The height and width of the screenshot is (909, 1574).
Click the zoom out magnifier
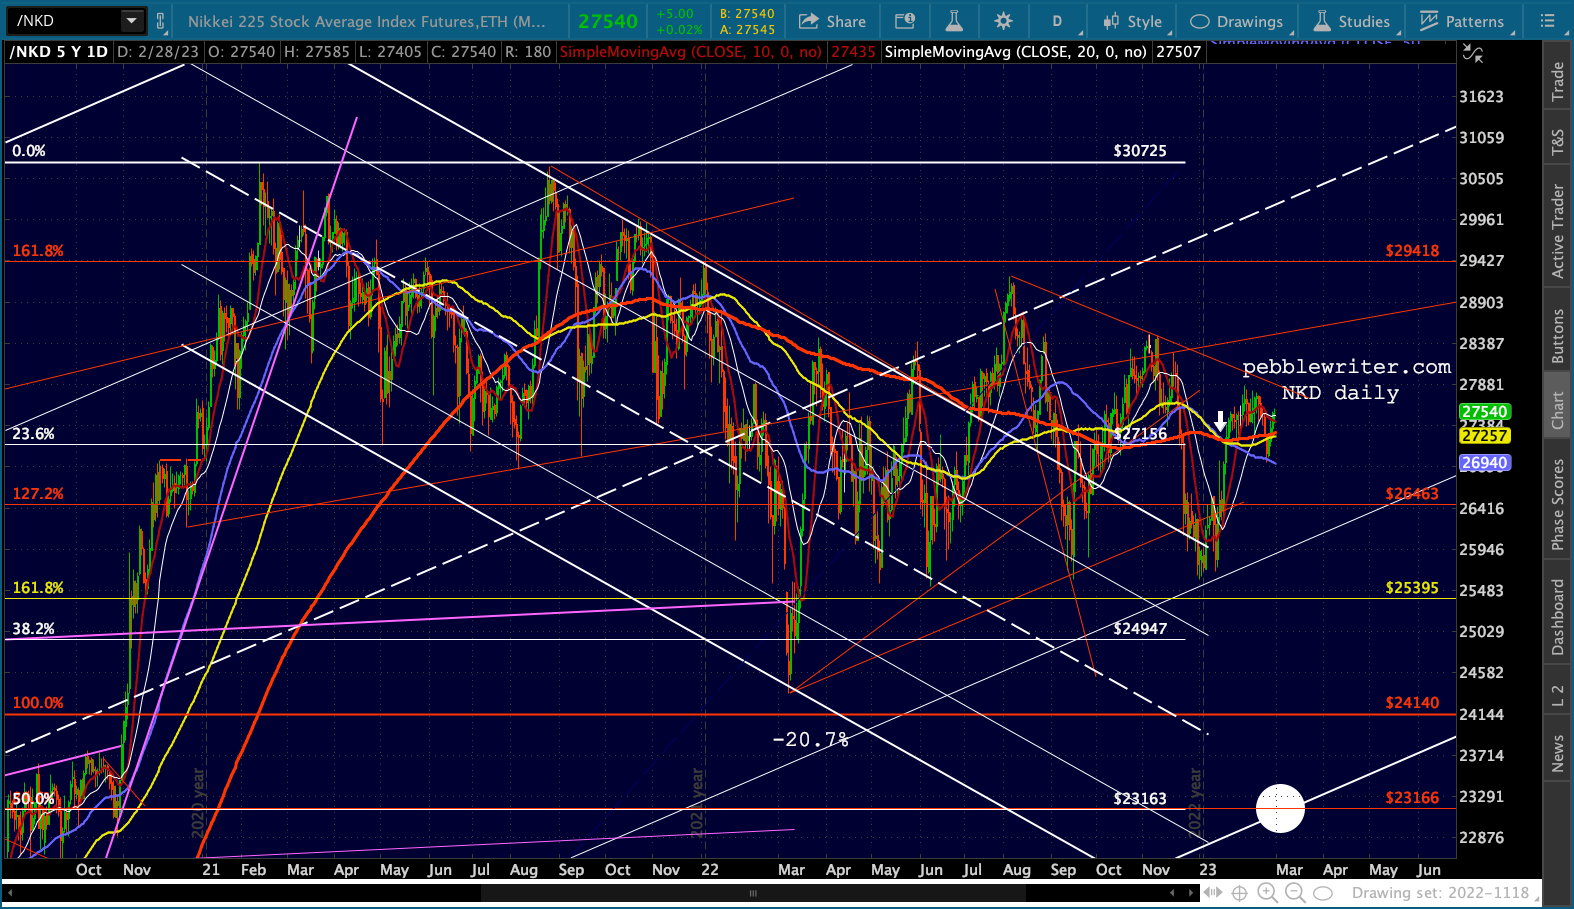(1295, 892)
